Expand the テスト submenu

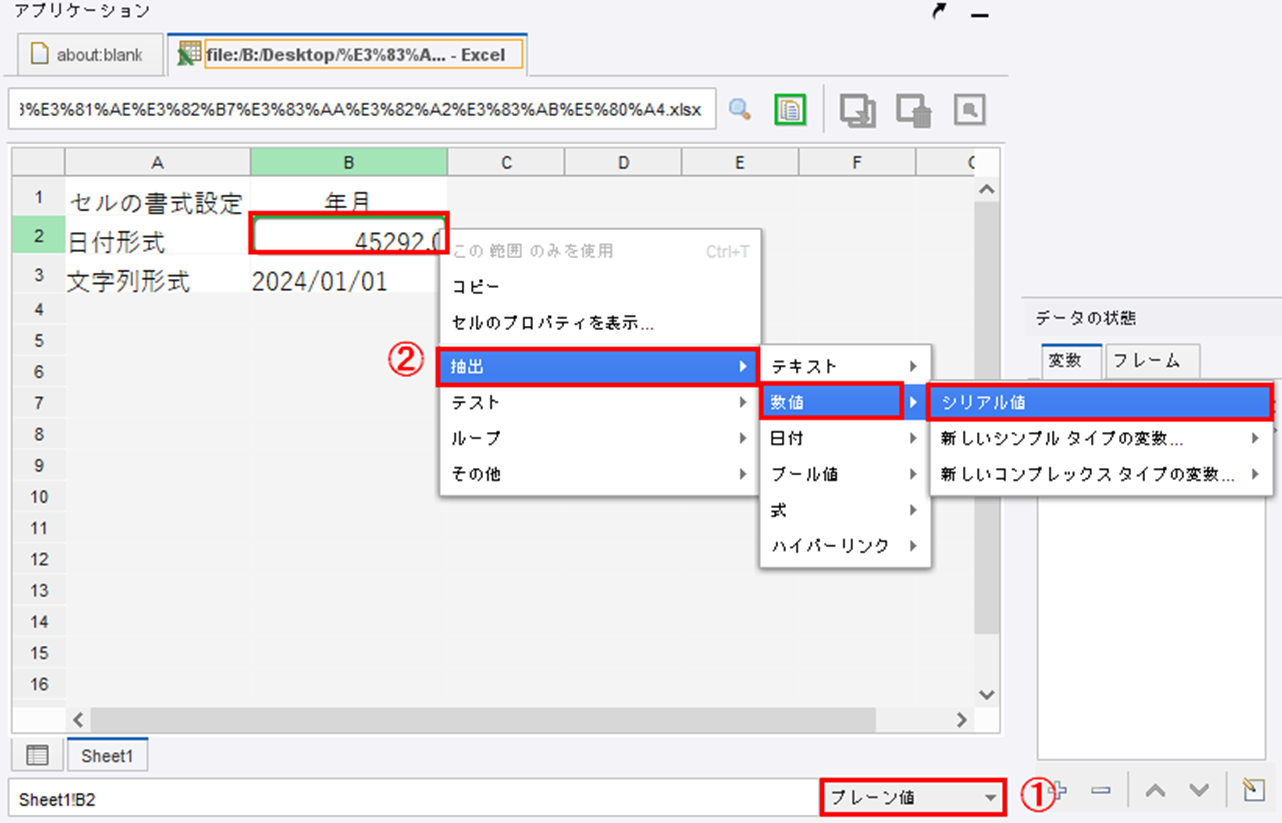(598, 403)
